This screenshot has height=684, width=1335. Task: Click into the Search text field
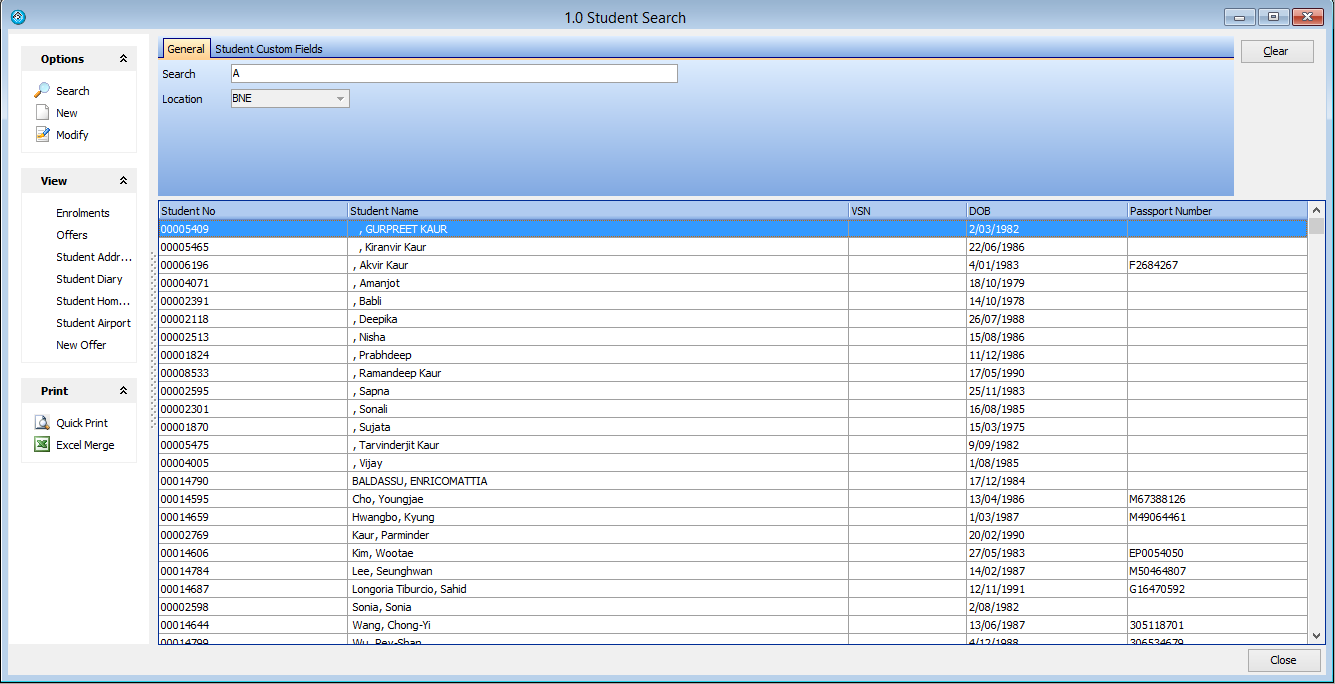[x=453, y=74]
